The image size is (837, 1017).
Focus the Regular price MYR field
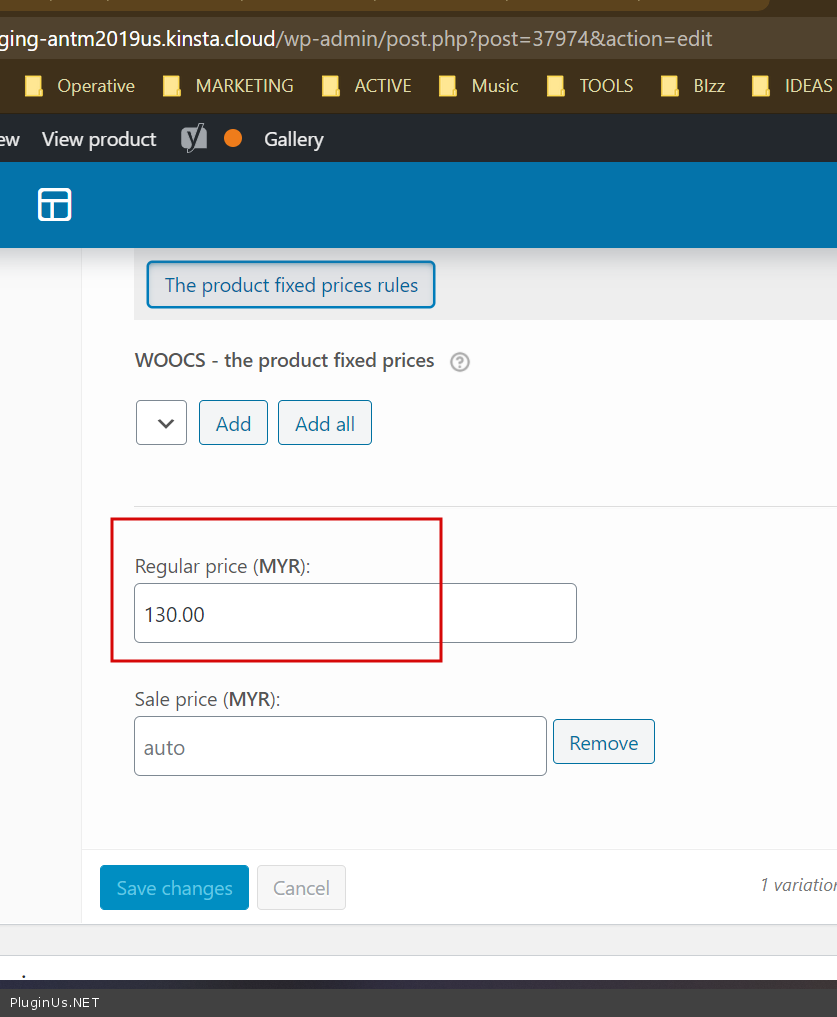(355, 614)
